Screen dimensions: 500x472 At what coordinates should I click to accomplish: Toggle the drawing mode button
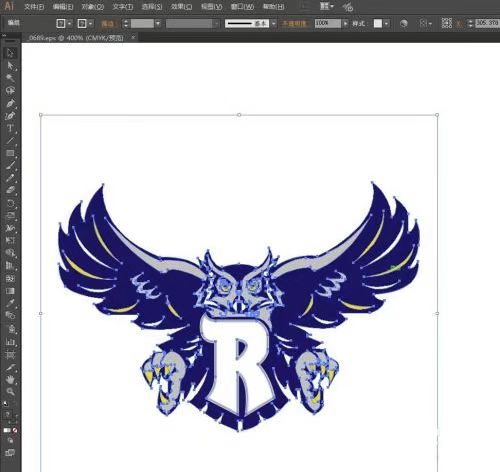point(10,441)
